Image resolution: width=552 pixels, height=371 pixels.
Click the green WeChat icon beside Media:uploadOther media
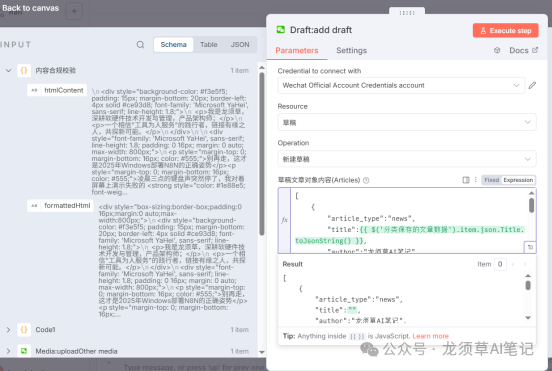(24, 351)
